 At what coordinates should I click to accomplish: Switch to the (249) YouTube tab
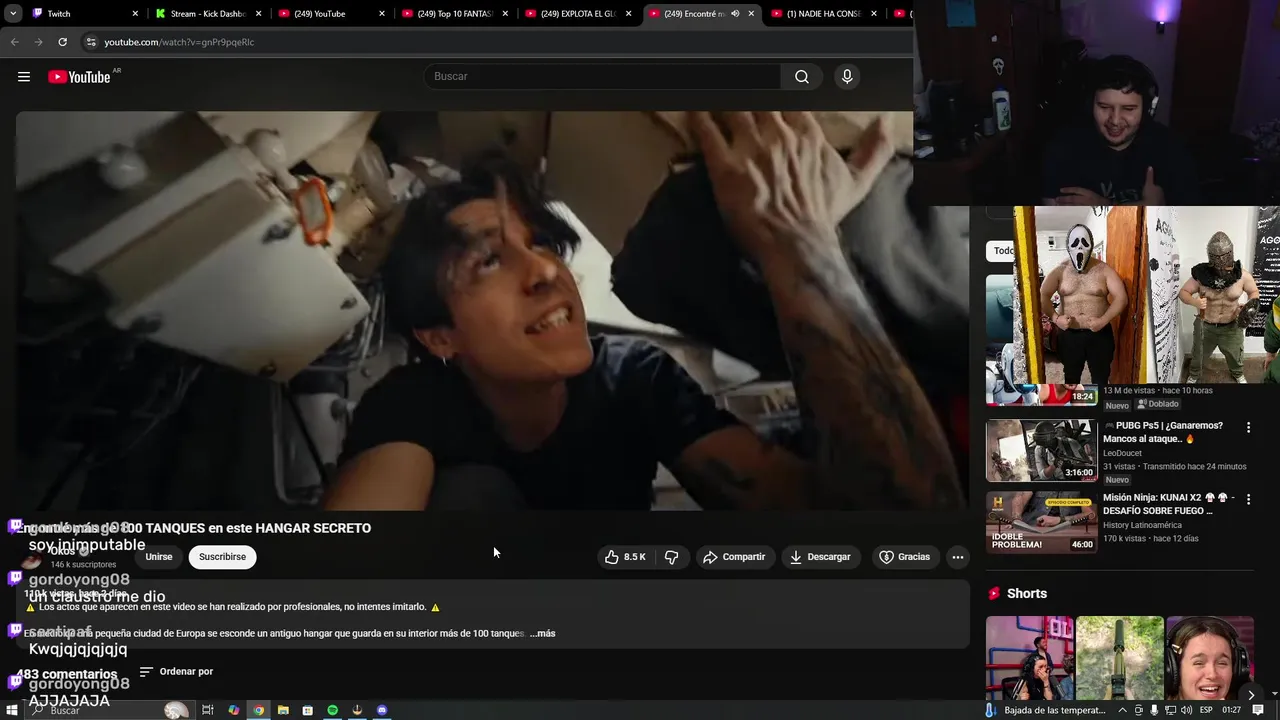coord(332,14)
